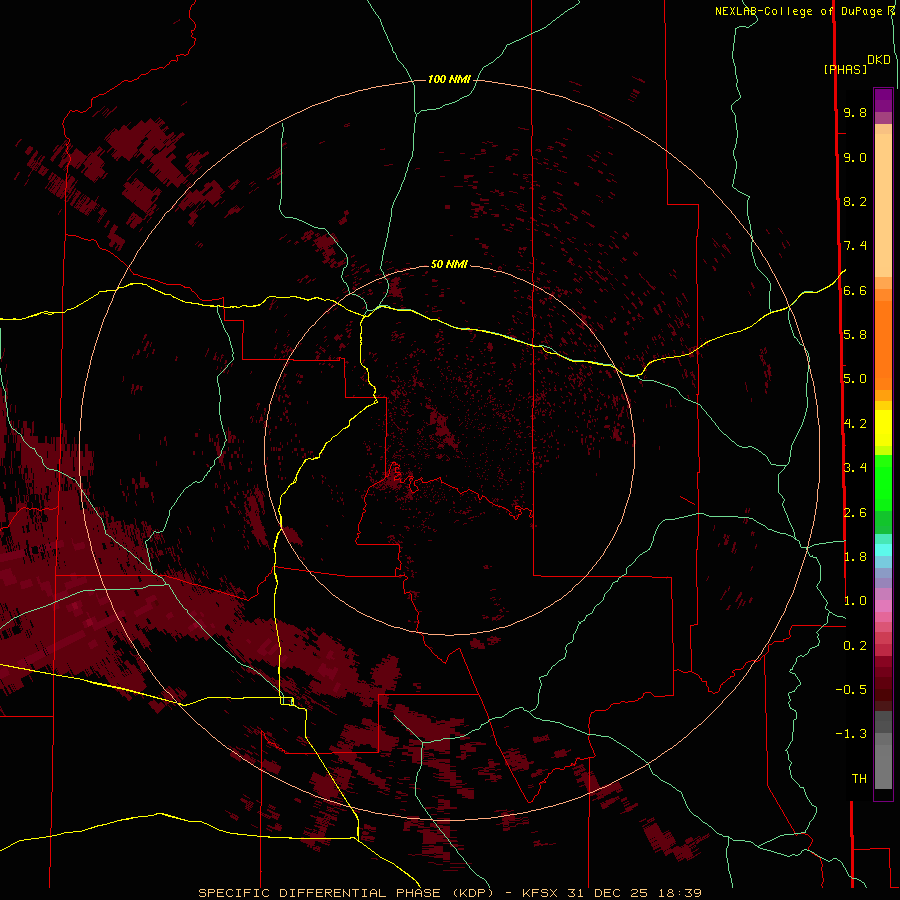The image size is (900, 900).
Task: Click the cyan band of the color scale
Action: pyautogui.click(x=883, y=550)
